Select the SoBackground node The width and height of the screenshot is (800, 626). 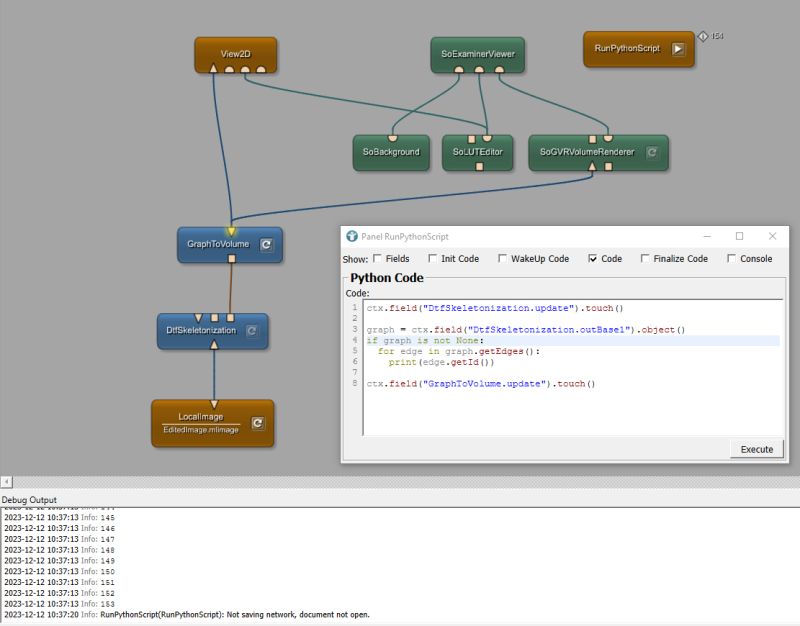click(390, 153)
